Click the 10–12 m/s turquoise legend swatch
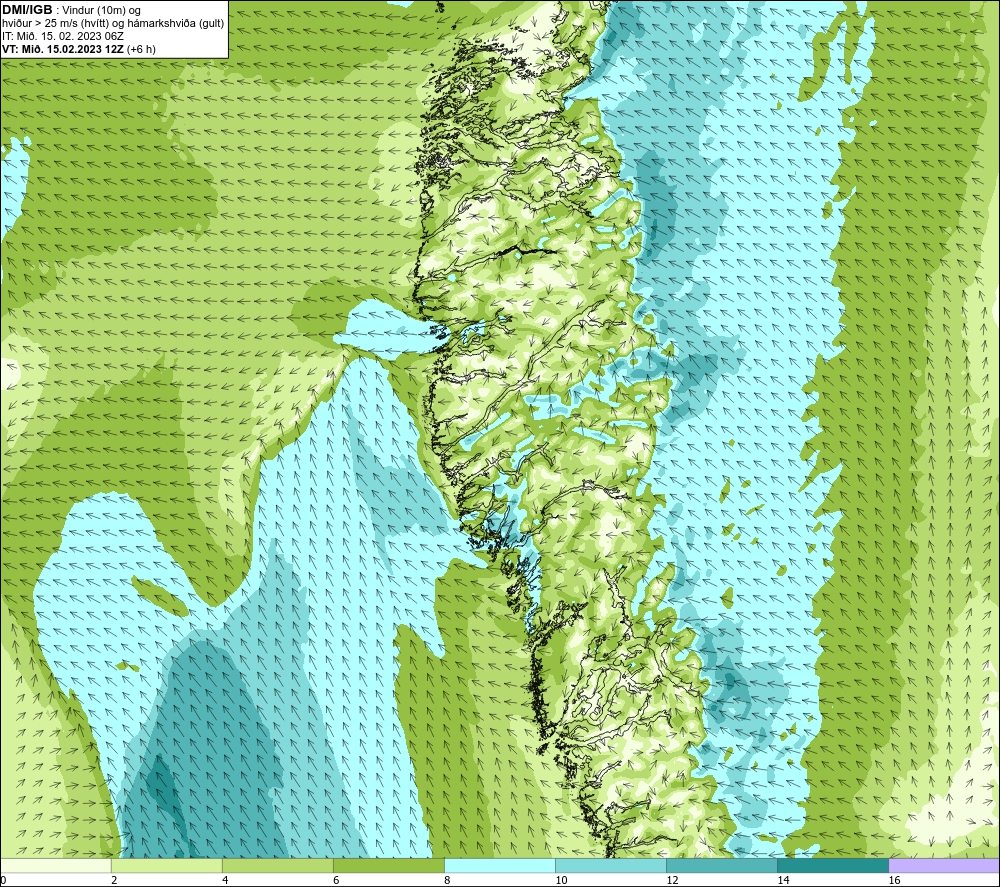The width and height of the screenshot is (1000, 887). [610, 865]
